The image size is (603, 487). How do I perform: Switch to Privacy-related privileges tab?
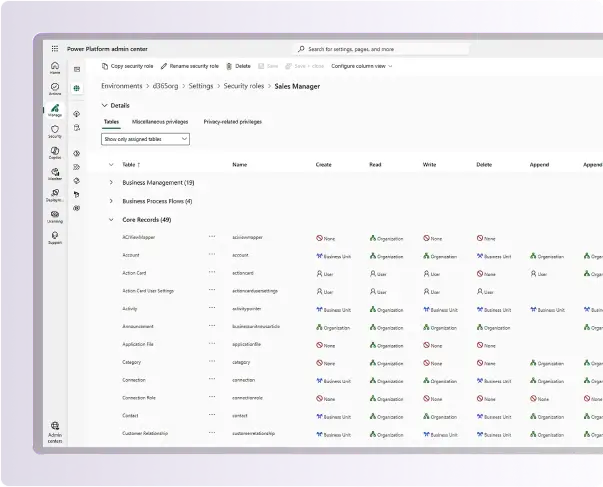click(x=232, y=122)
